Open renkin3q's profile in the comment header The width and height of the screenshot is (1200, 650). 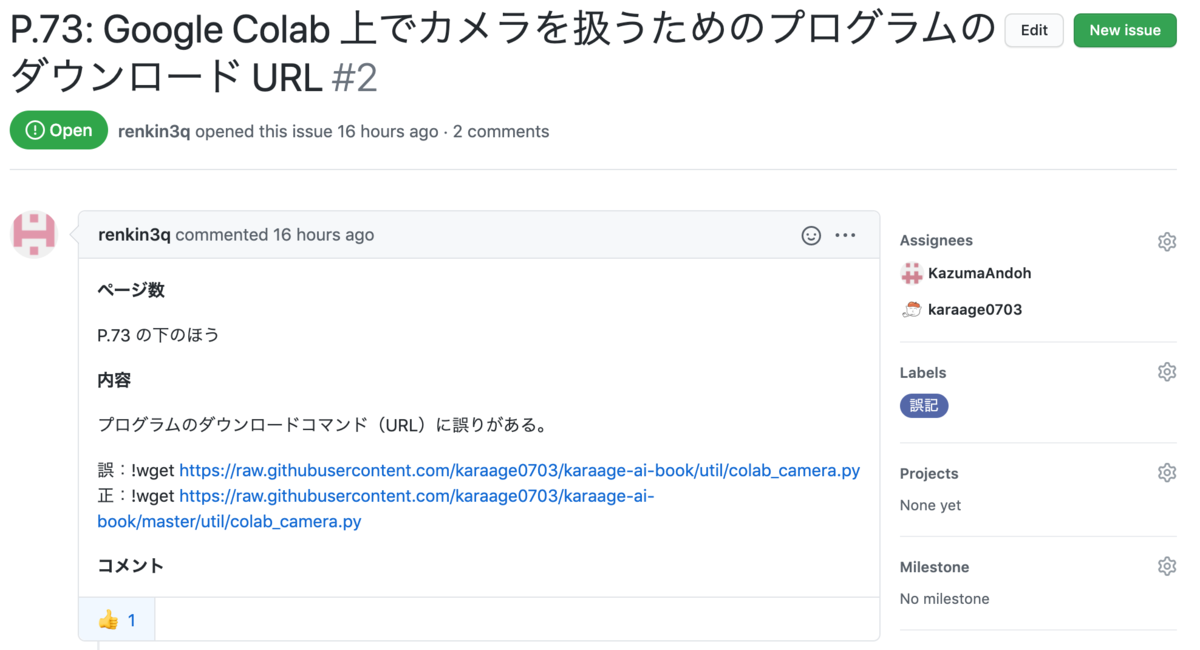click(x=134, y=235)
